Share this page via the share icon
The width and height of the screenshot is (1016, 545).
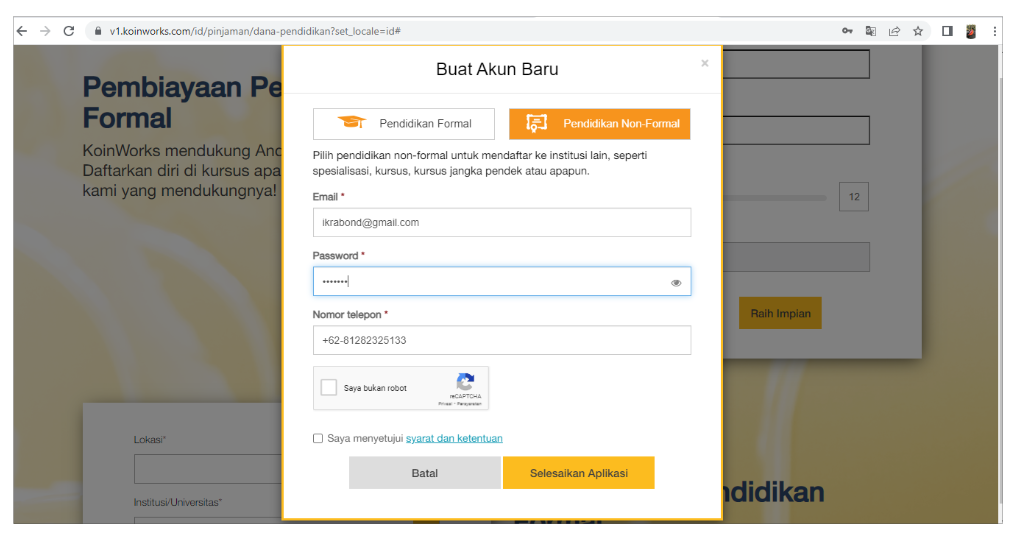(894, 31)
